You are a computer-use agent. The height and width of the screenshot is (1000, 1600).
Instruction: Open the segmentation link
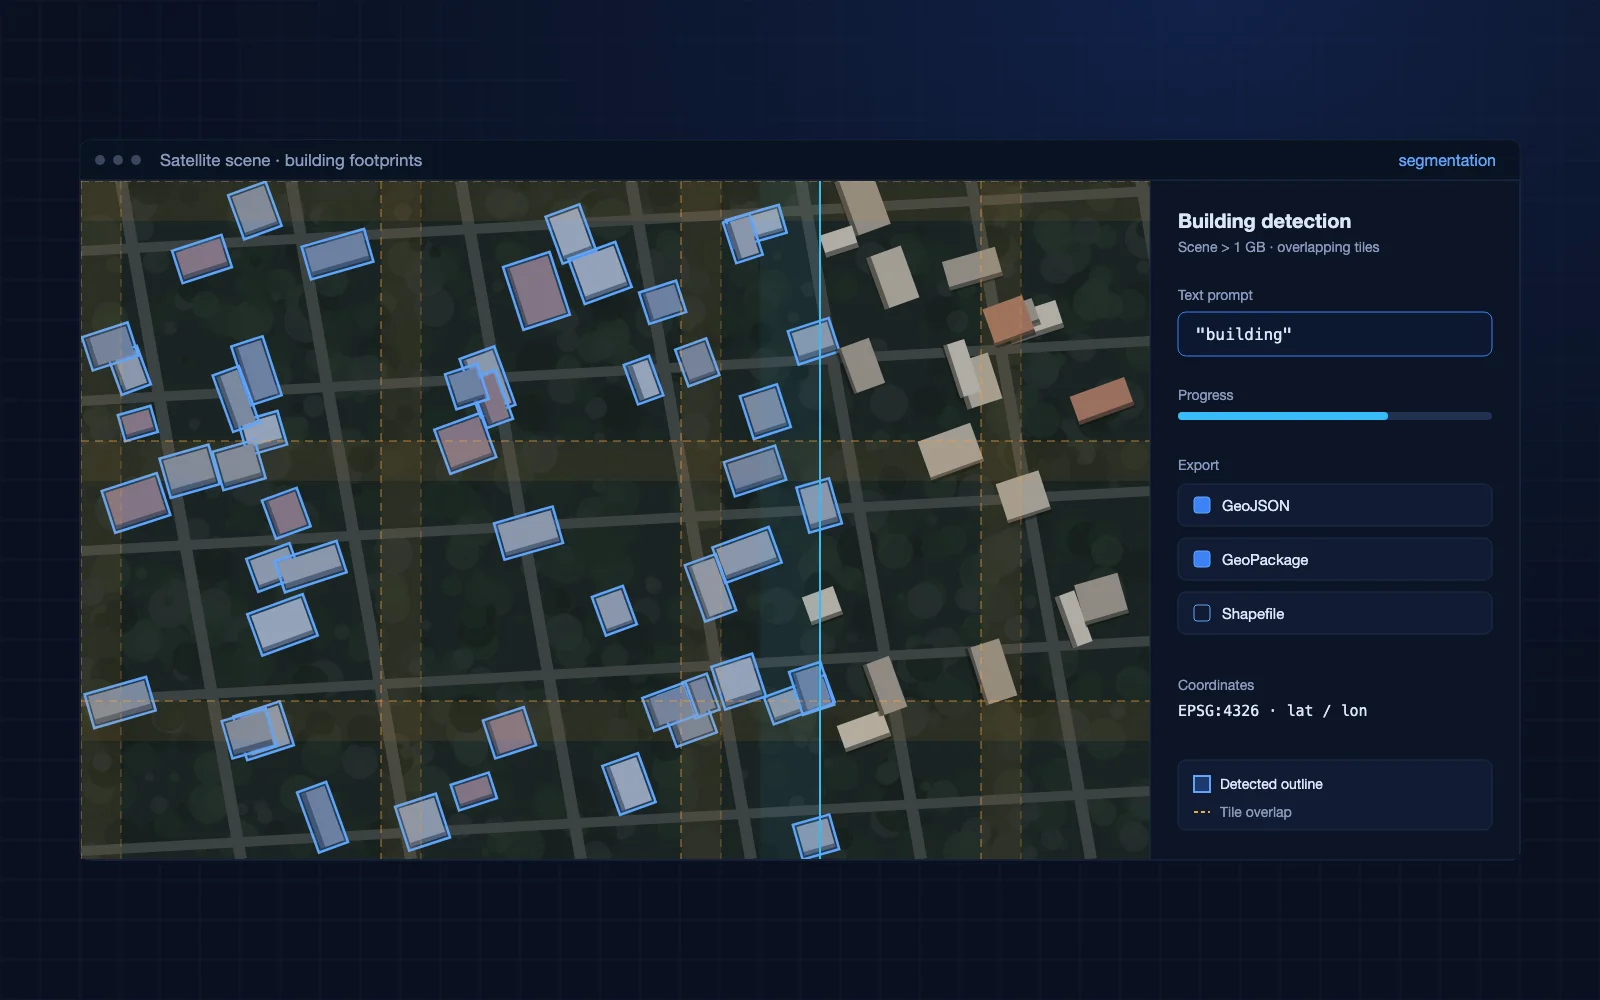pos(1446,160)
